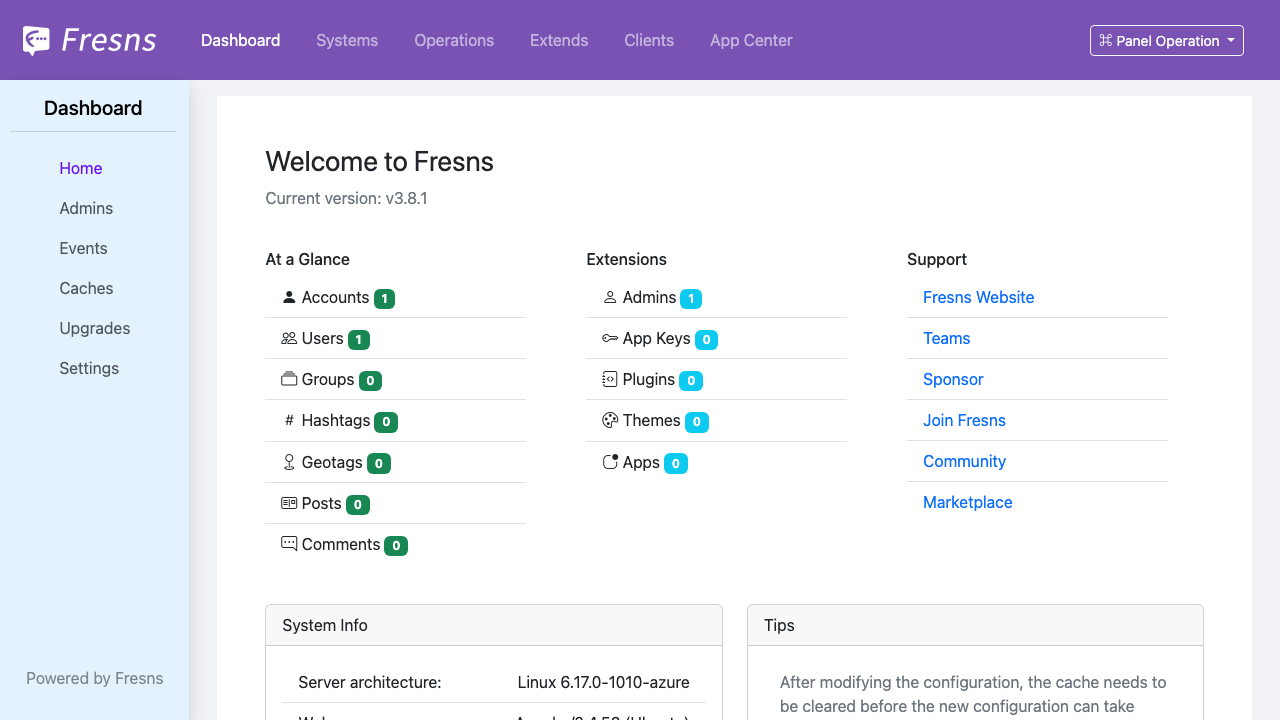Click the Fresns wordmark in the header
Image resolution: width=1280 pixels, height=720 pixels.
pos(109,40)
